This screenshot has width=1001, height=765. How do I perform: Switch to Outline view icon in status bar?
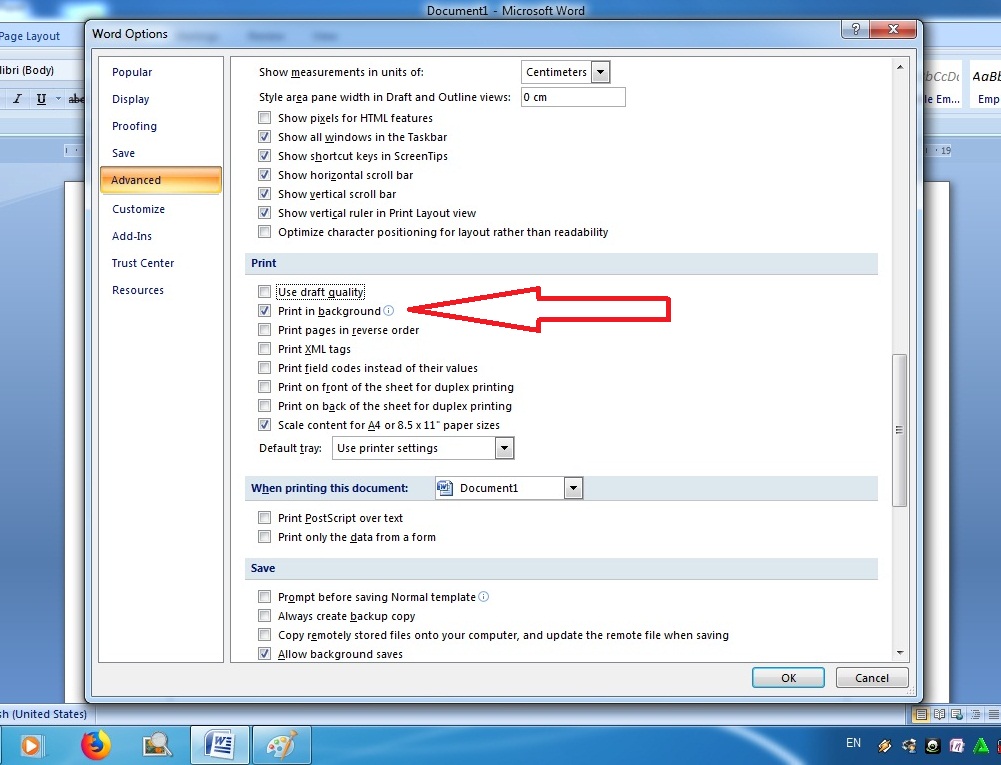coord(975,715)
